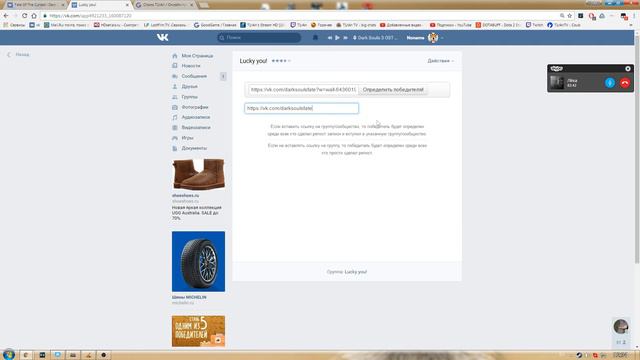The width and height of the screenshot is (640, 360).
Task: Open the Twitch bookmark
Action: coord(534,25)
